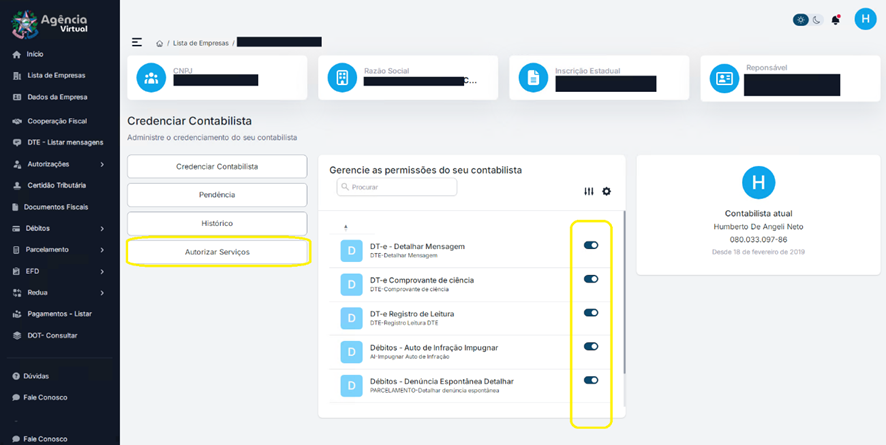This screenshot has width=886, height=445.
Task: Open the notifications bell icon
Action: click(836, 20)
